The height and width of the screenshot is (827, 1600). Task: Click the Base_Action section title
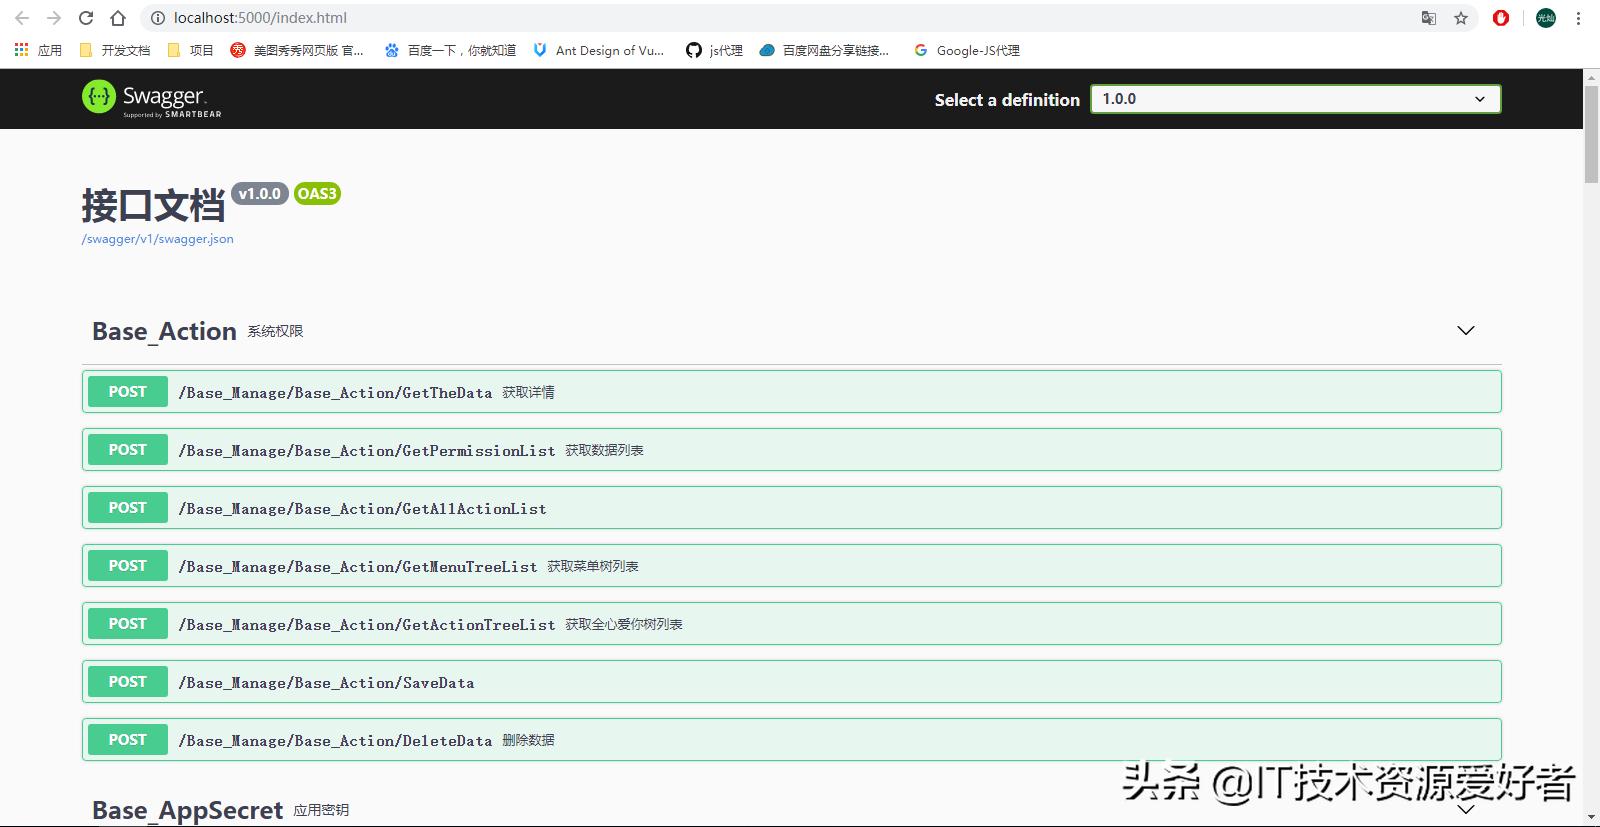164,331
